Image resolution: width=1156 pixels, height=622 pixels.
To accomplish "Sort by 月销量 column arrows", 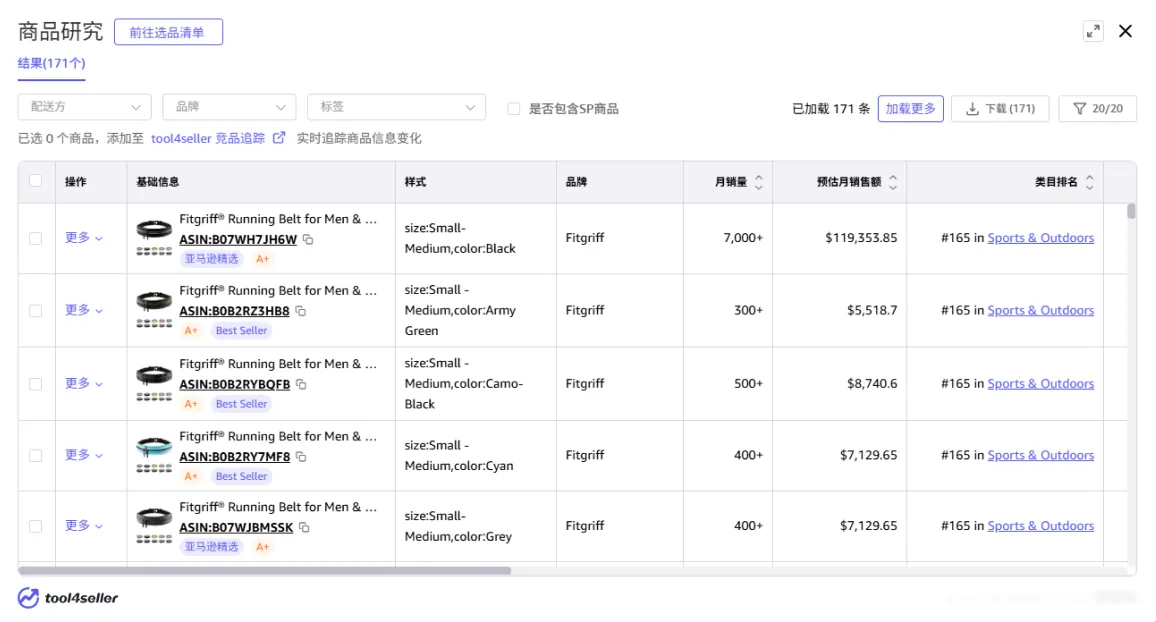I will click(x=759, y=182).
